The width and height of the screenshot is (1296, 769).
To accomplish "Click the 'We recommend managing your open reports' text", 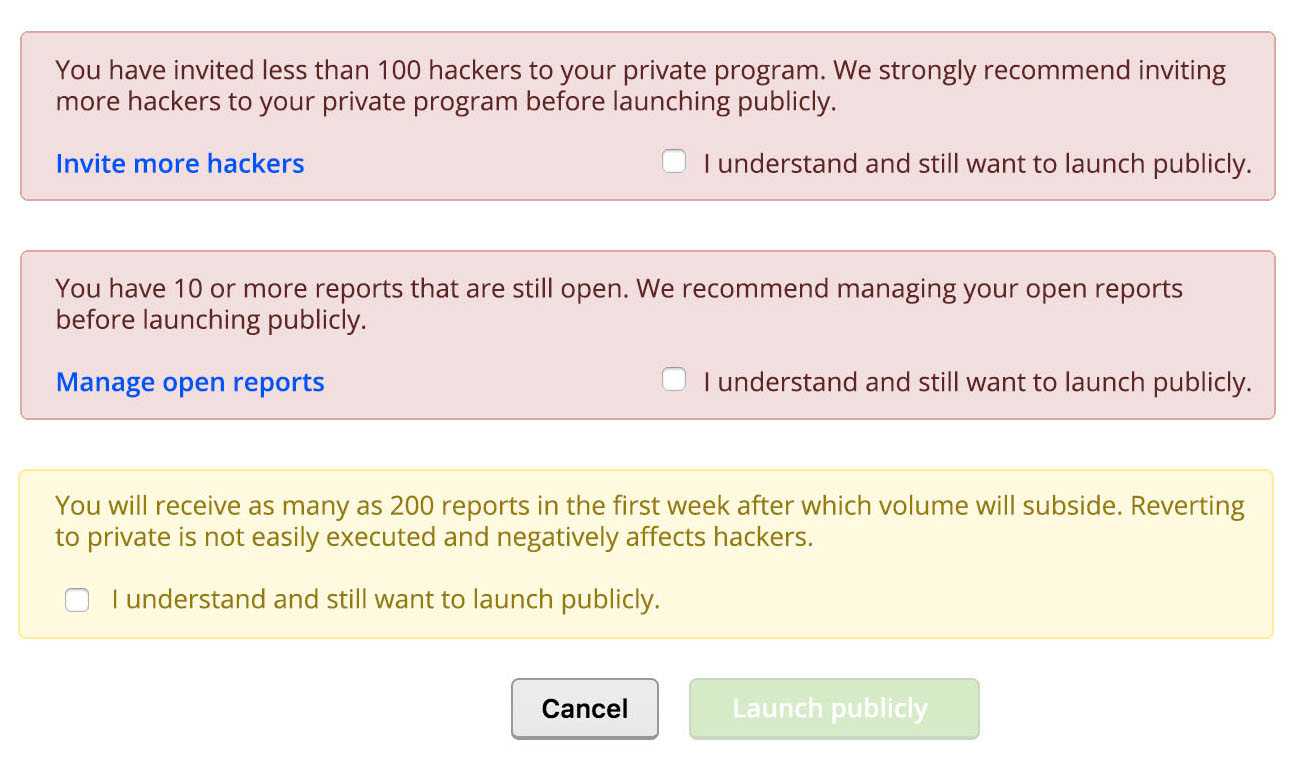I will click(910, 289).
